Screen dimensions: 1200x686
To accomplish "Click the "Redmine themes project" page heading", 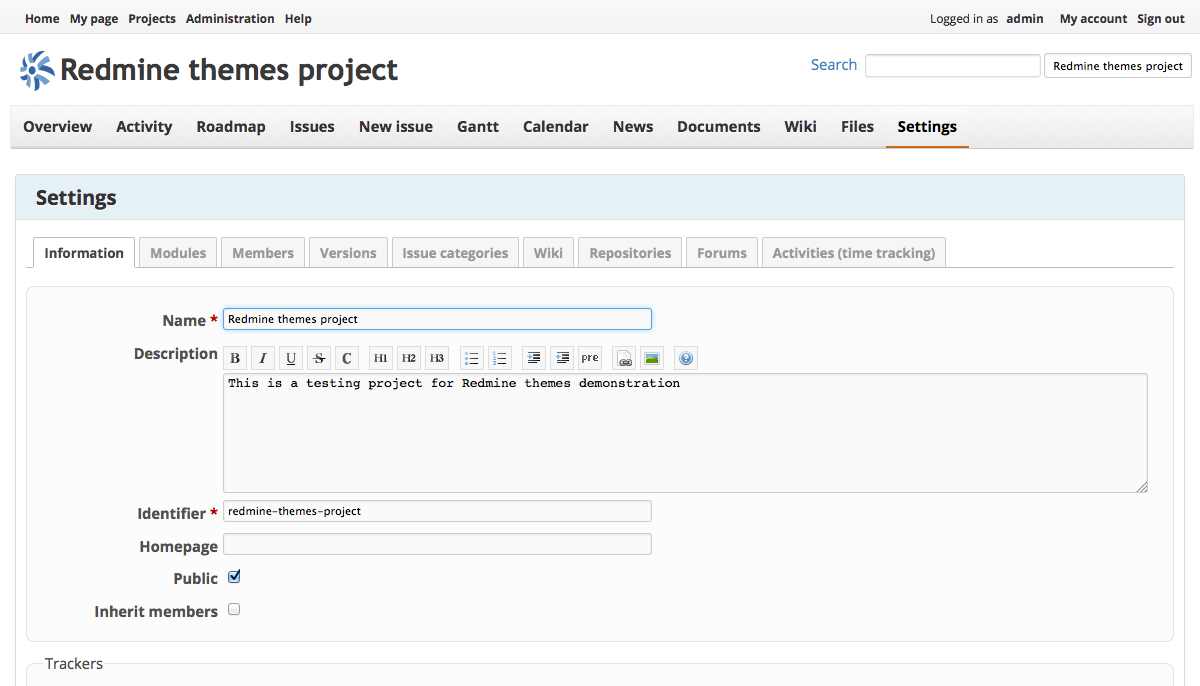I will click(x=229, y=70).
